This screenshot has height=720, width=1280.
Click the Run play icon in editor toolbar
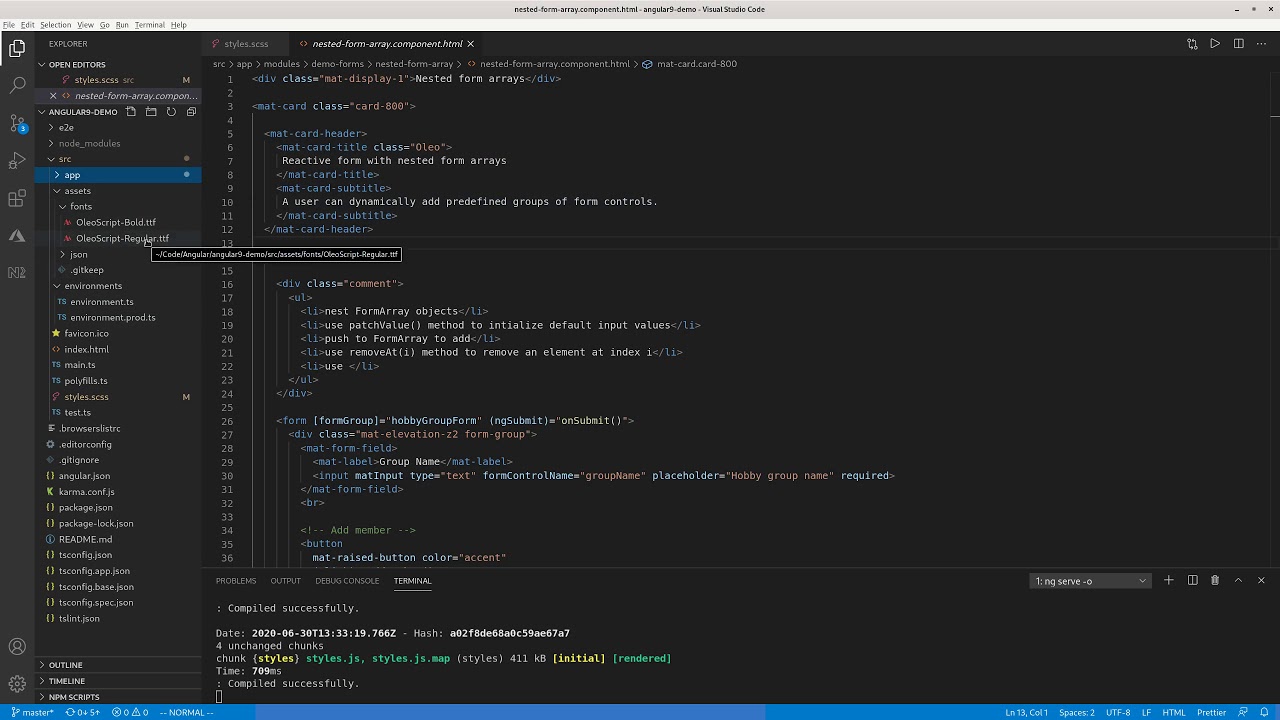click(x=1215, y=44)
